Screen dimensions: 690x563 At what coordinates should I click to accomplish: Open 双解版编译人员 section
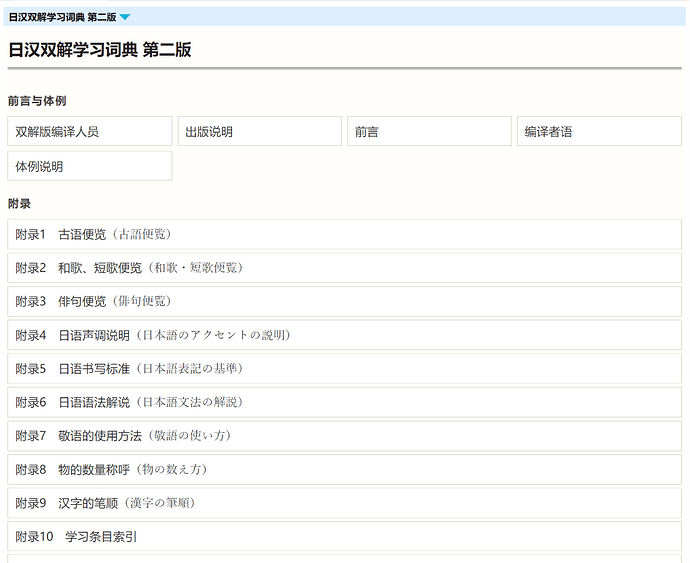tap(90, 131)
